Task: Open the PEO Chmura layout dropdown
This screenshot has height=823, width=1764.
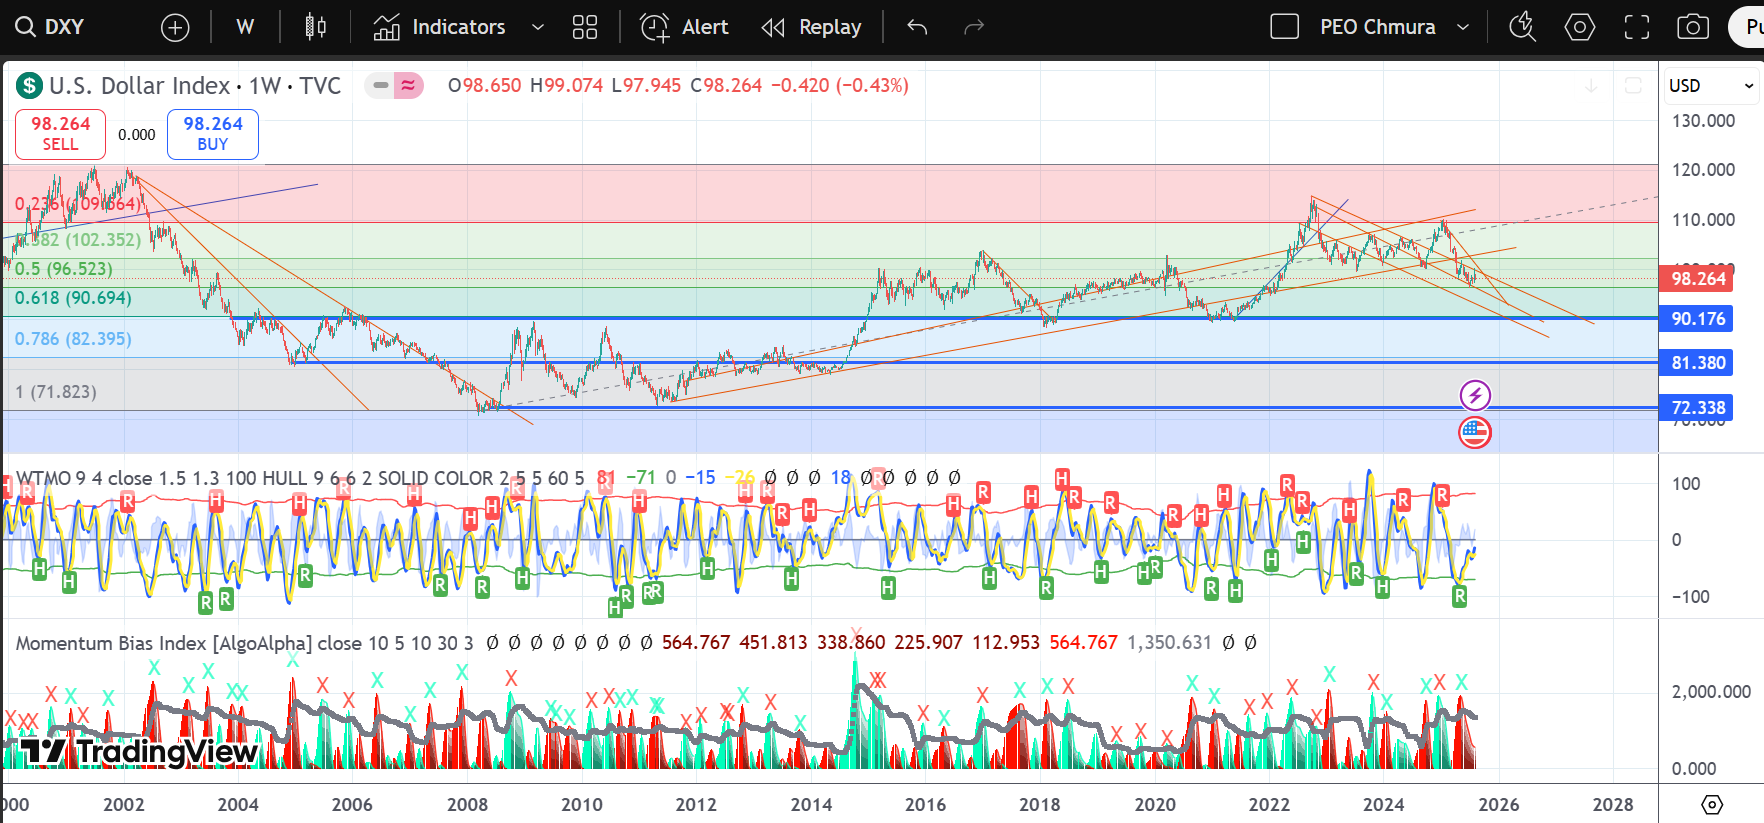Action: pos(1463,27)
